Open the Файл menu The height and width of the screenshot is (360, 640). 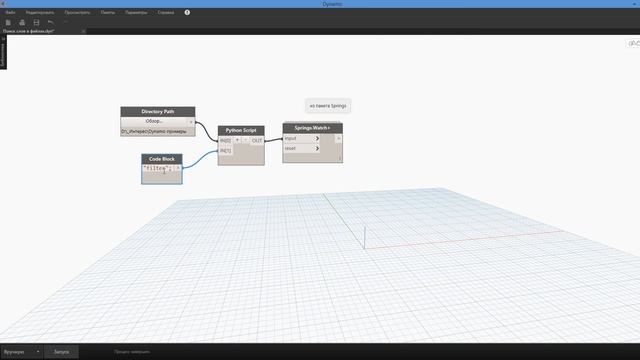tap(11, 13)
